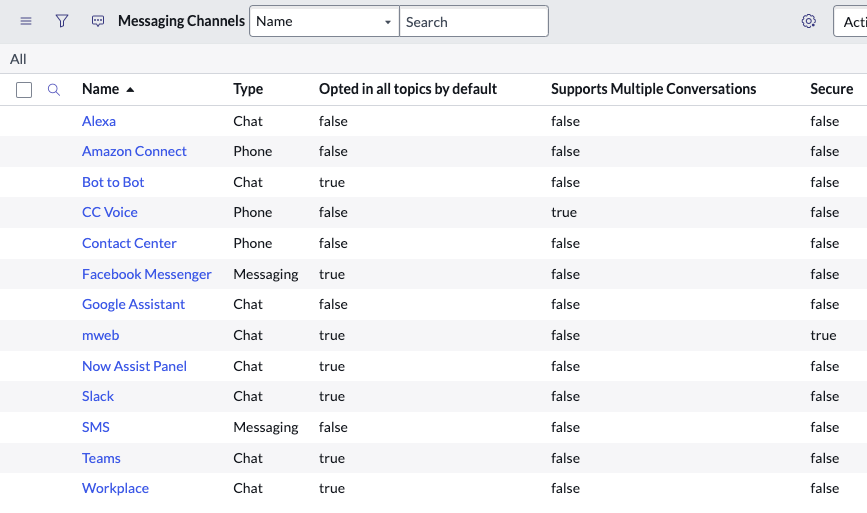Click Messaging type in SMS row

(265, 427)
